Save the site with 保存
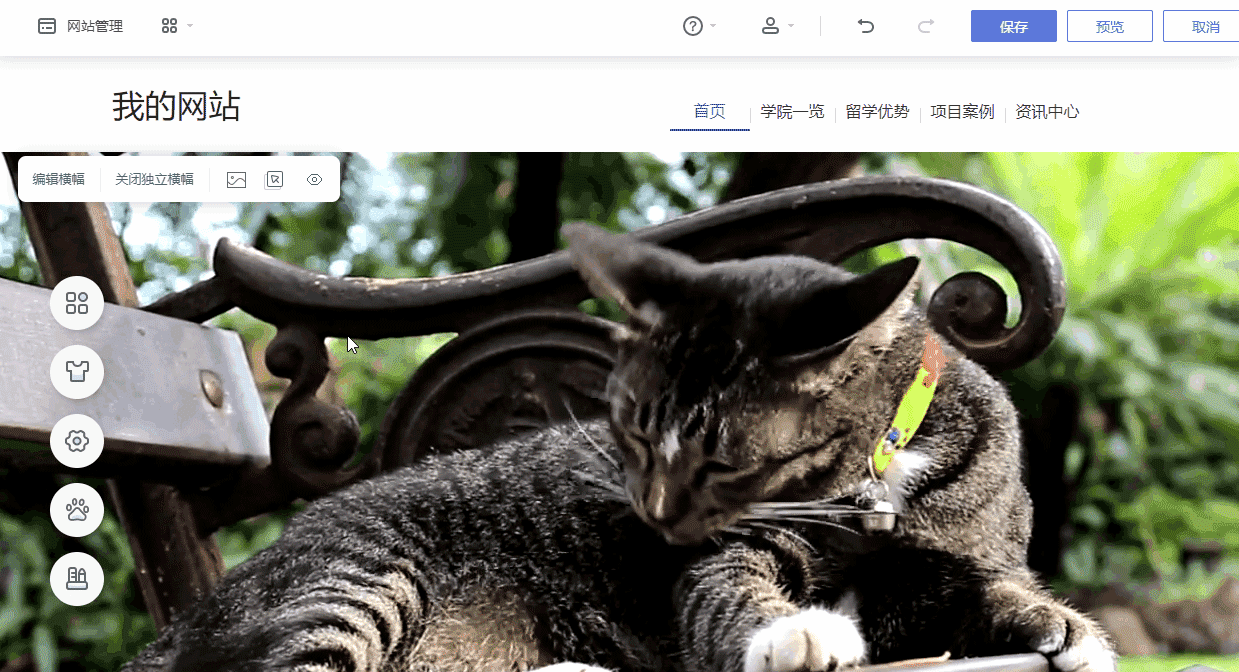This screenshot has width=1239, height=672. pos(1014,26)
